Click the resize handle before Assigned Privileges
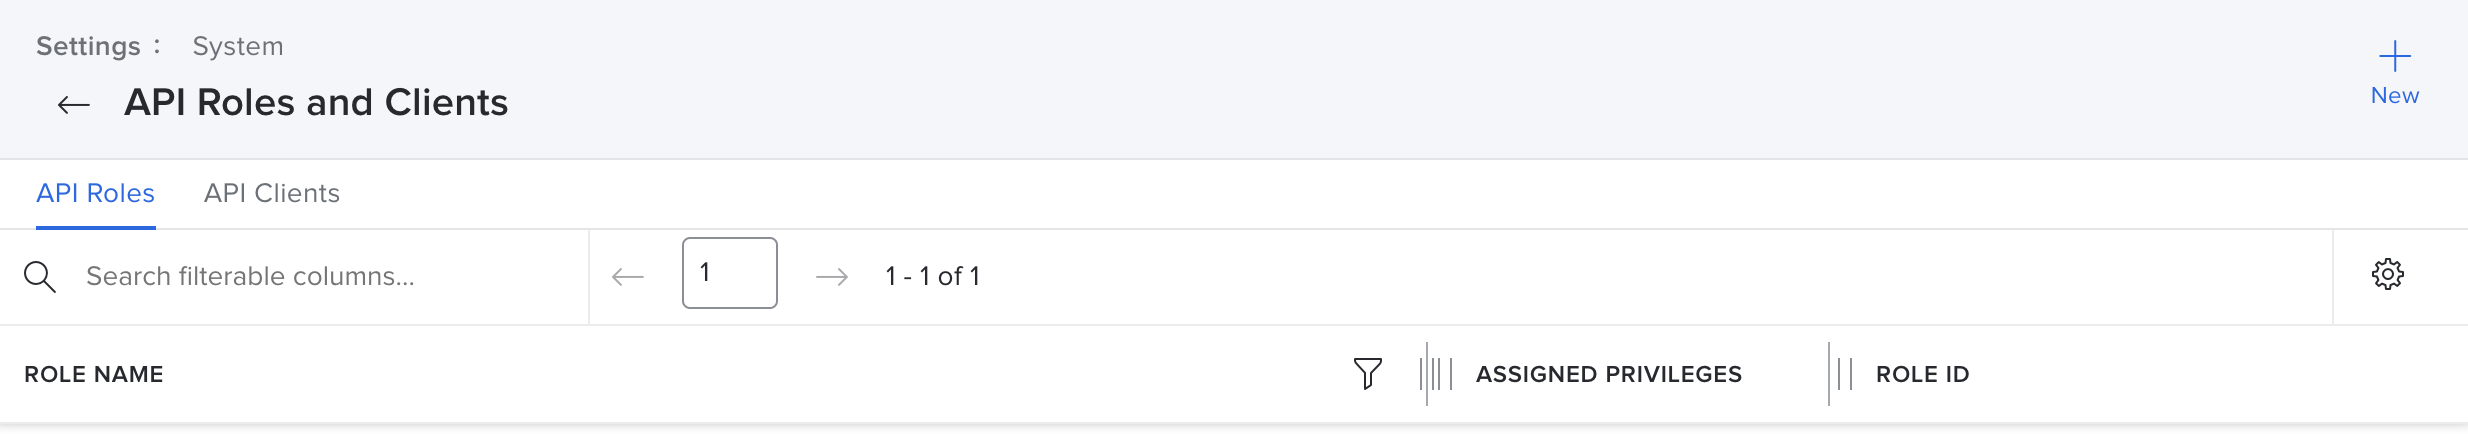Viewport: 2468px width, 434px height. [1435, 374]
